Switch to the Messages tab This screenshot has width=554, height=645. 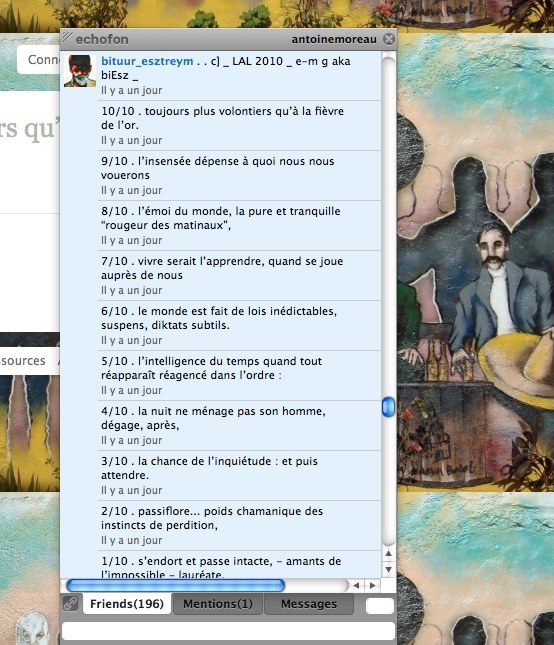click(308, 603)
